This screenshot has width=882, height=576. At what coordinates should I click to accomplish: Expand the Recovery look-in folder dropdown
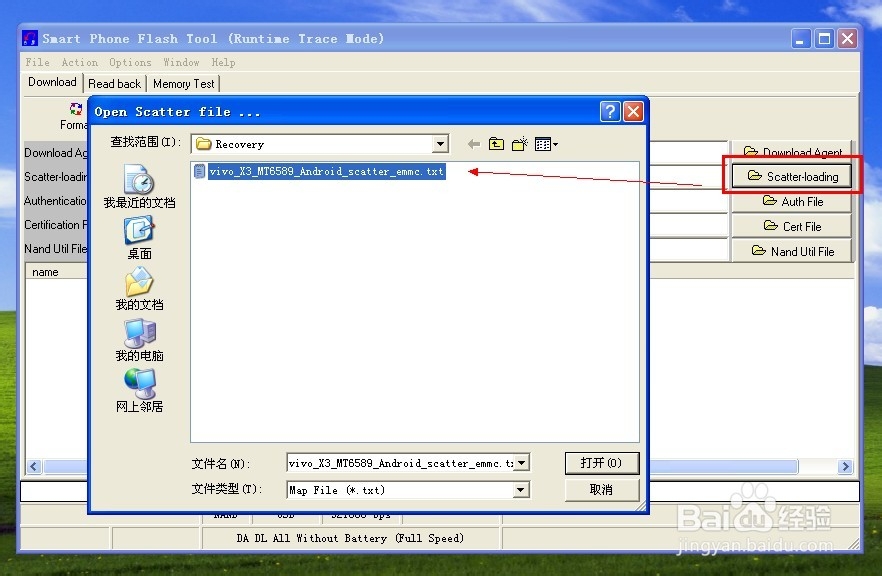tap(440, 145)
